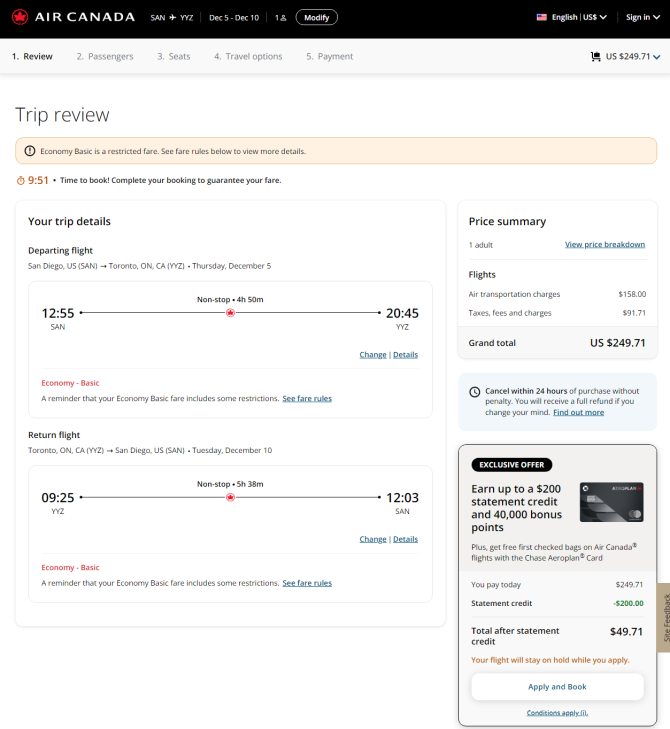Click the EXCLUSIVE OFFER badge

click(511, 465)
